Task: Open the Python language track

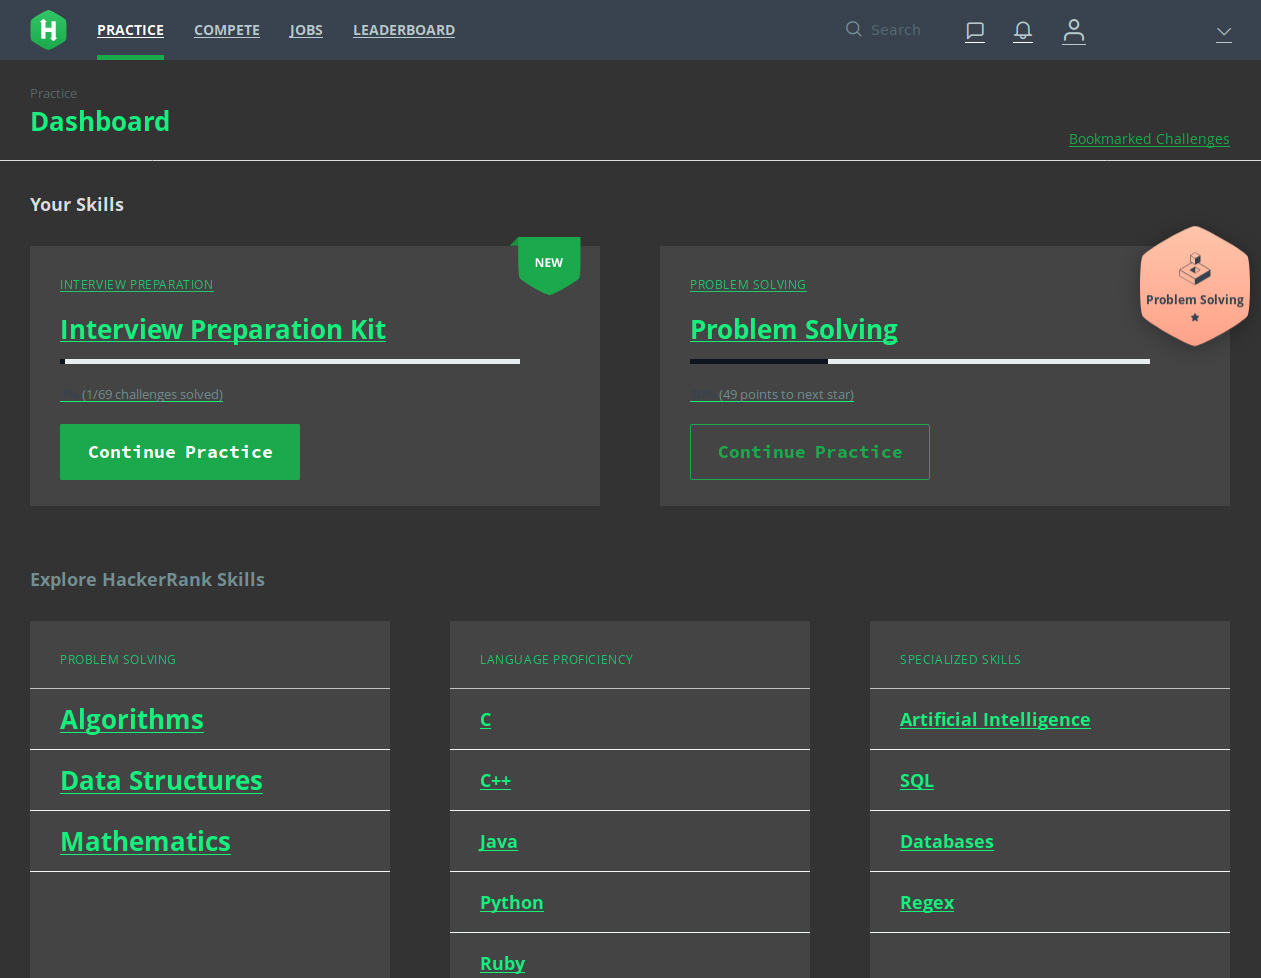Action: (511, 902)
